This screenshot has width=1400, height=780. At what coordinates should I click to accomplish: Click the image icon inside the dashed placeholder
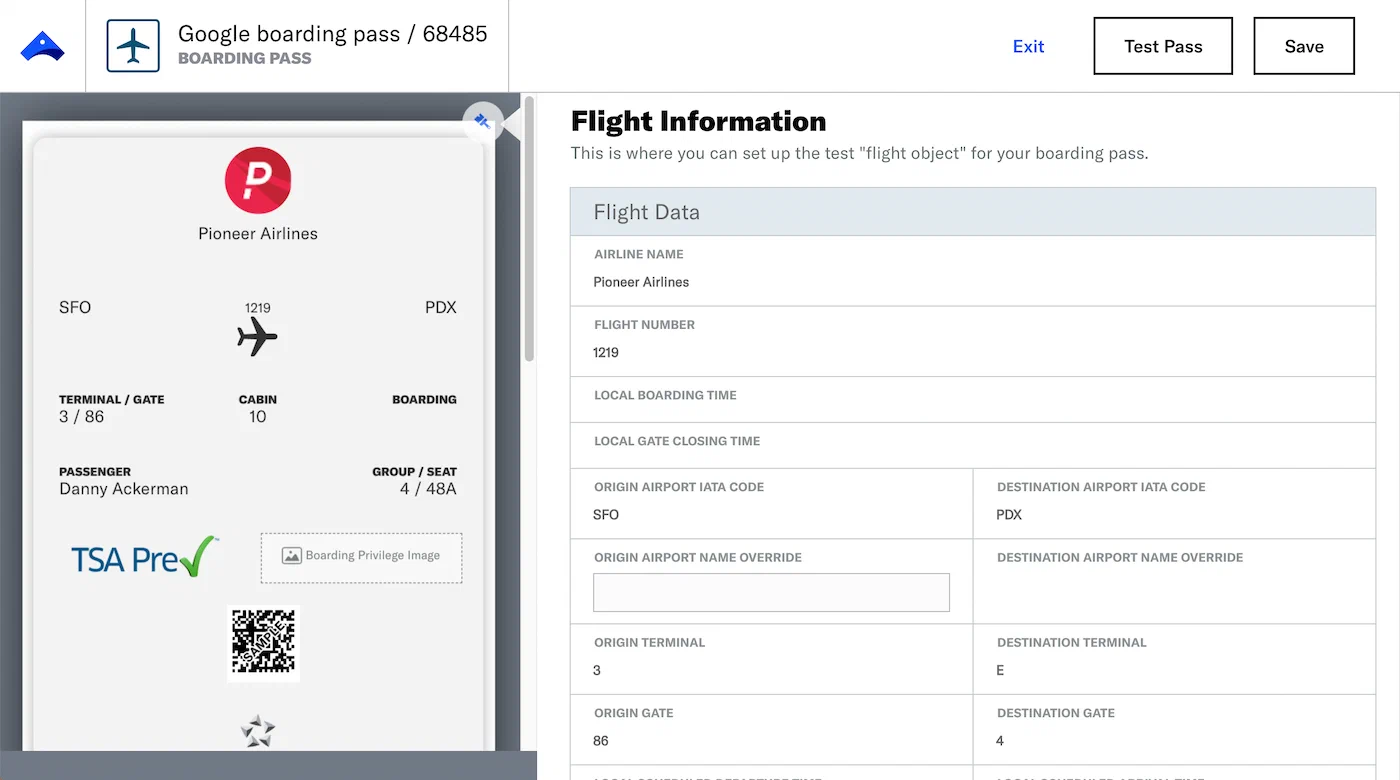290,557
